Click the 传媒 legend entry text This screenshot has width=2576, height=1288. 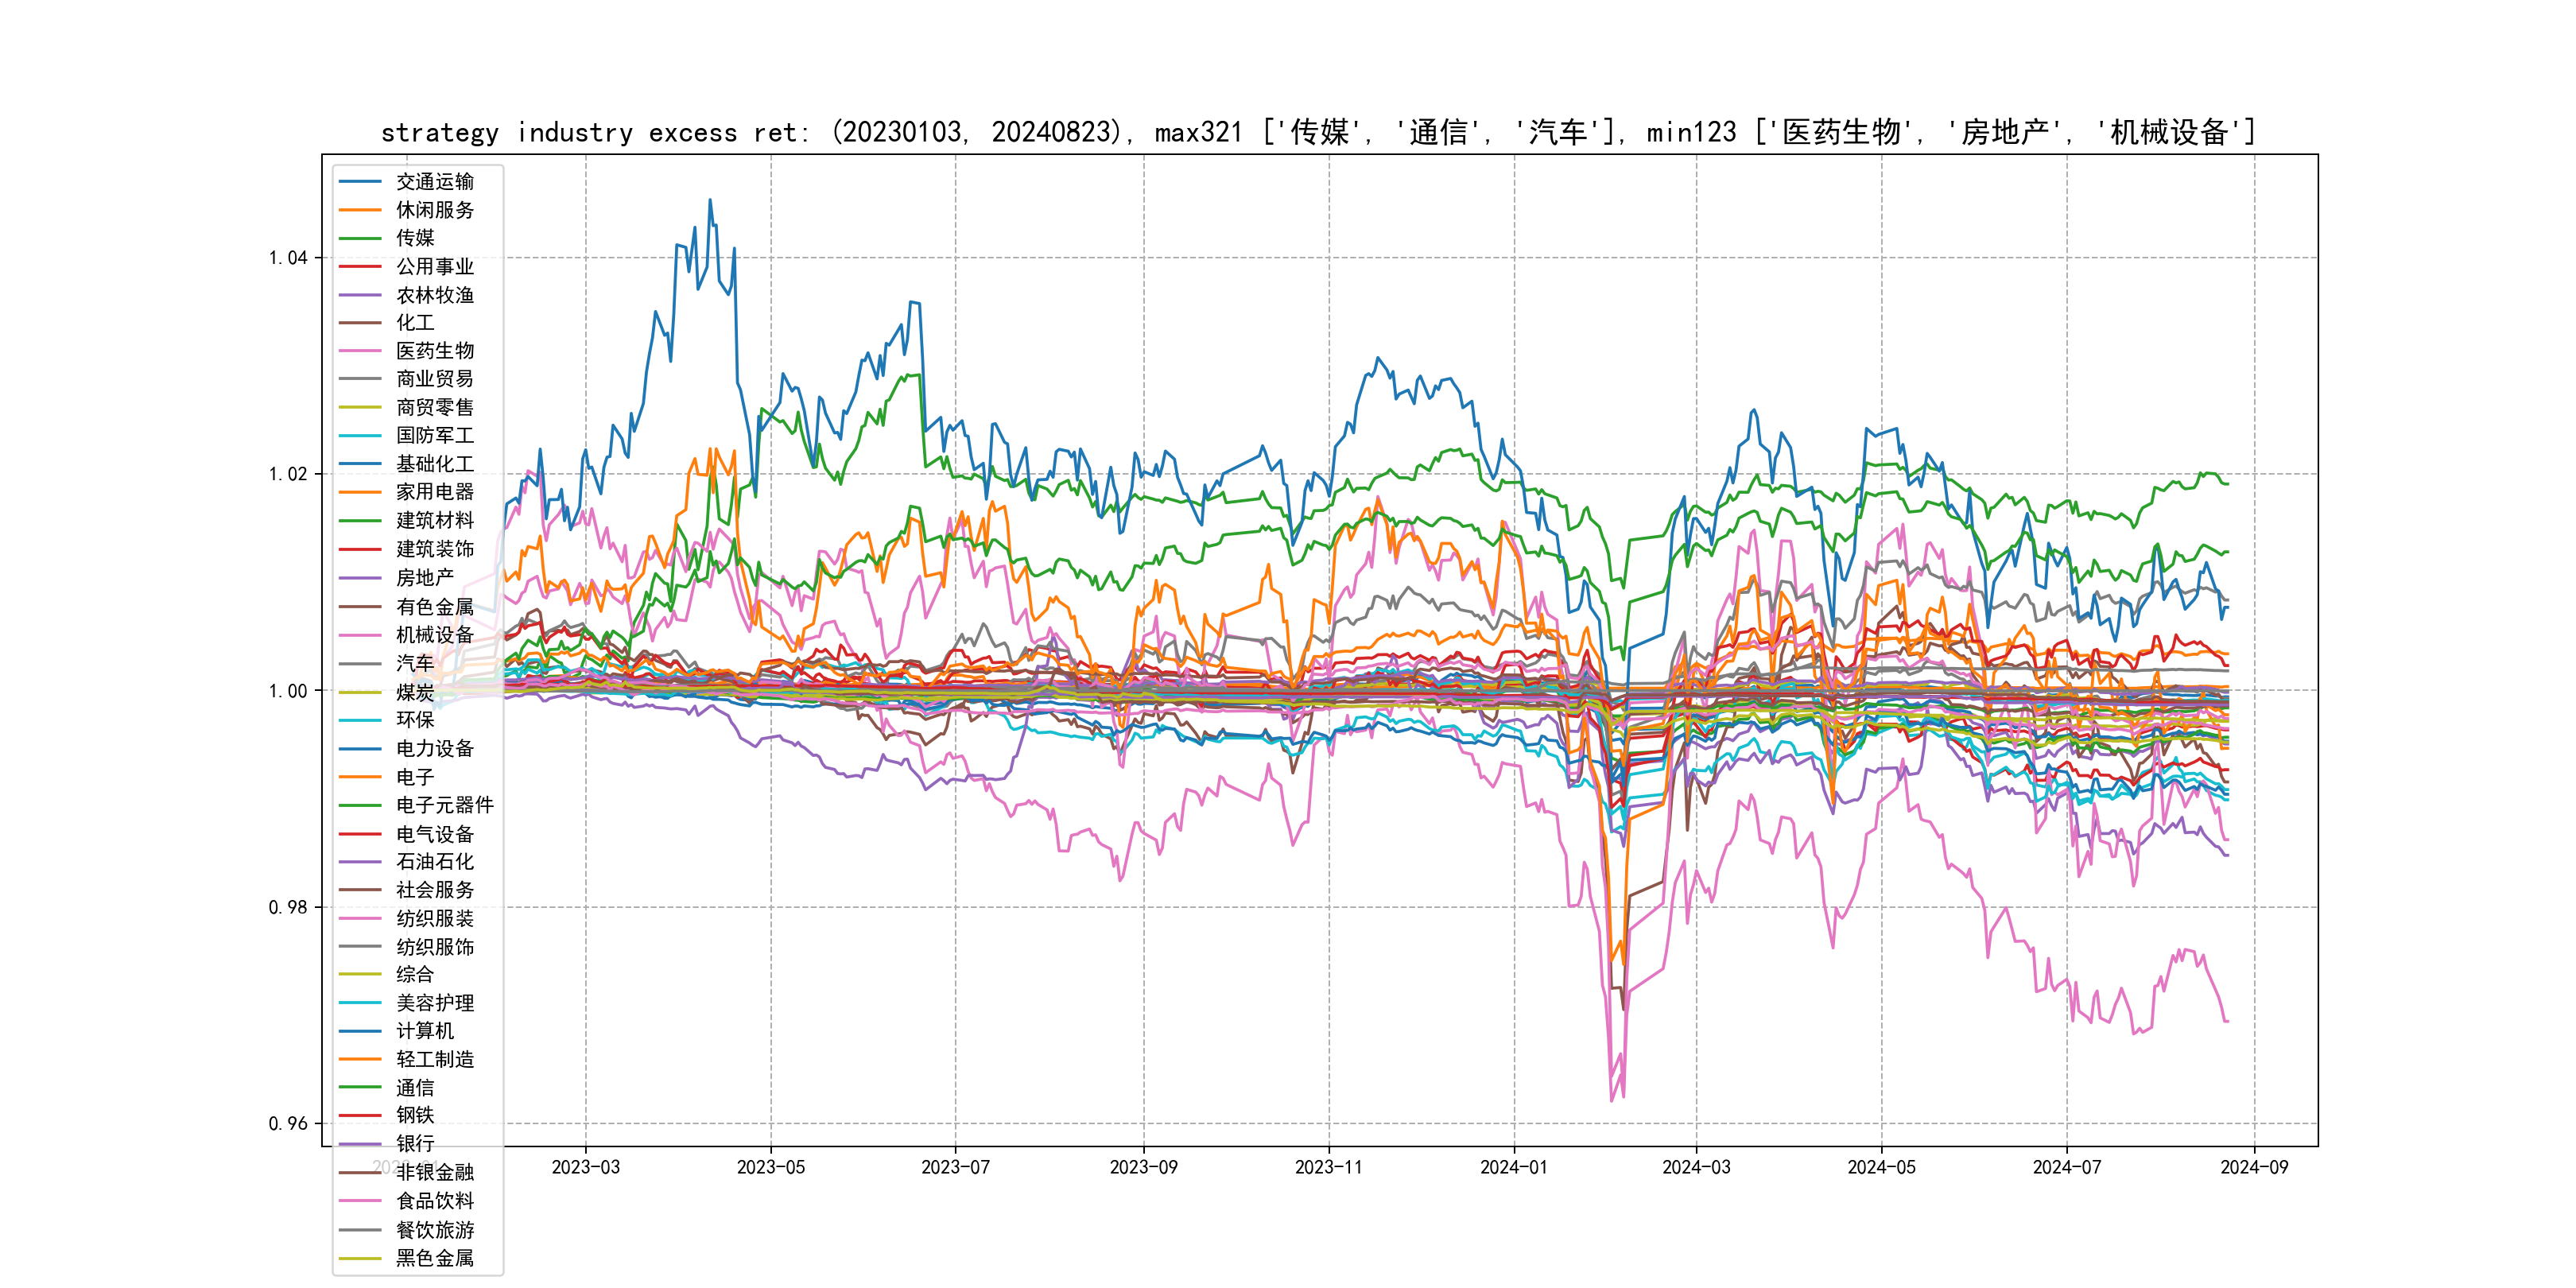tap(415, 238)
